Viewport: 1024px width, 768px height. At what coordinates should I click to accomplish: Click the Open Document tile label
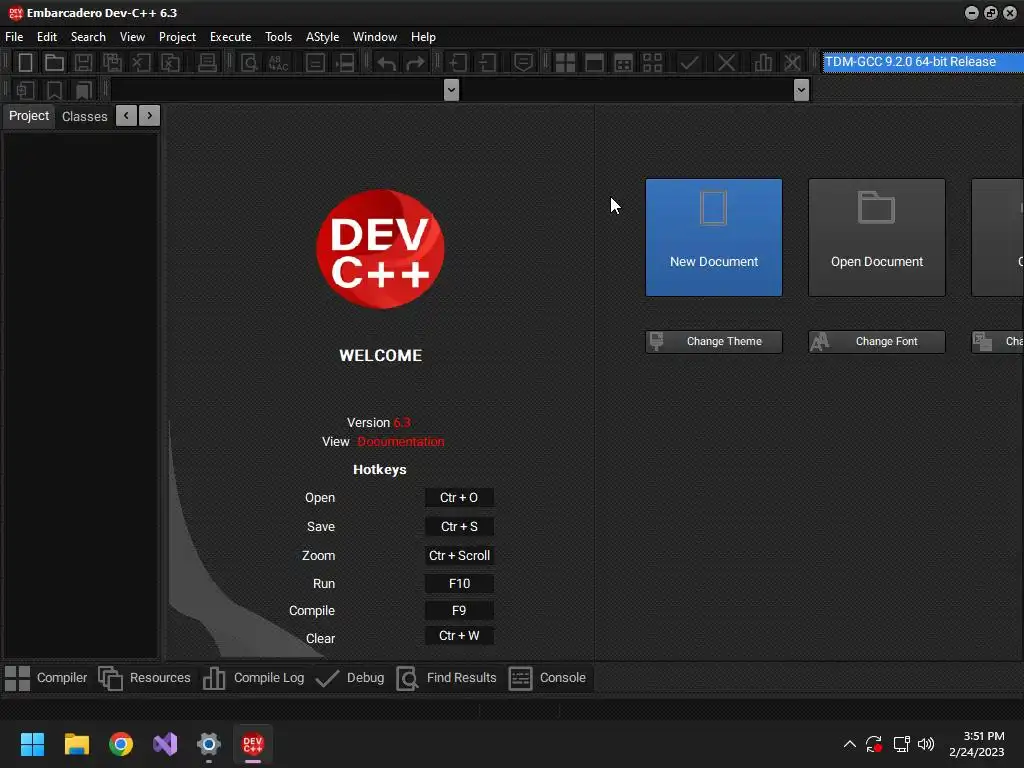coord(876,261)
